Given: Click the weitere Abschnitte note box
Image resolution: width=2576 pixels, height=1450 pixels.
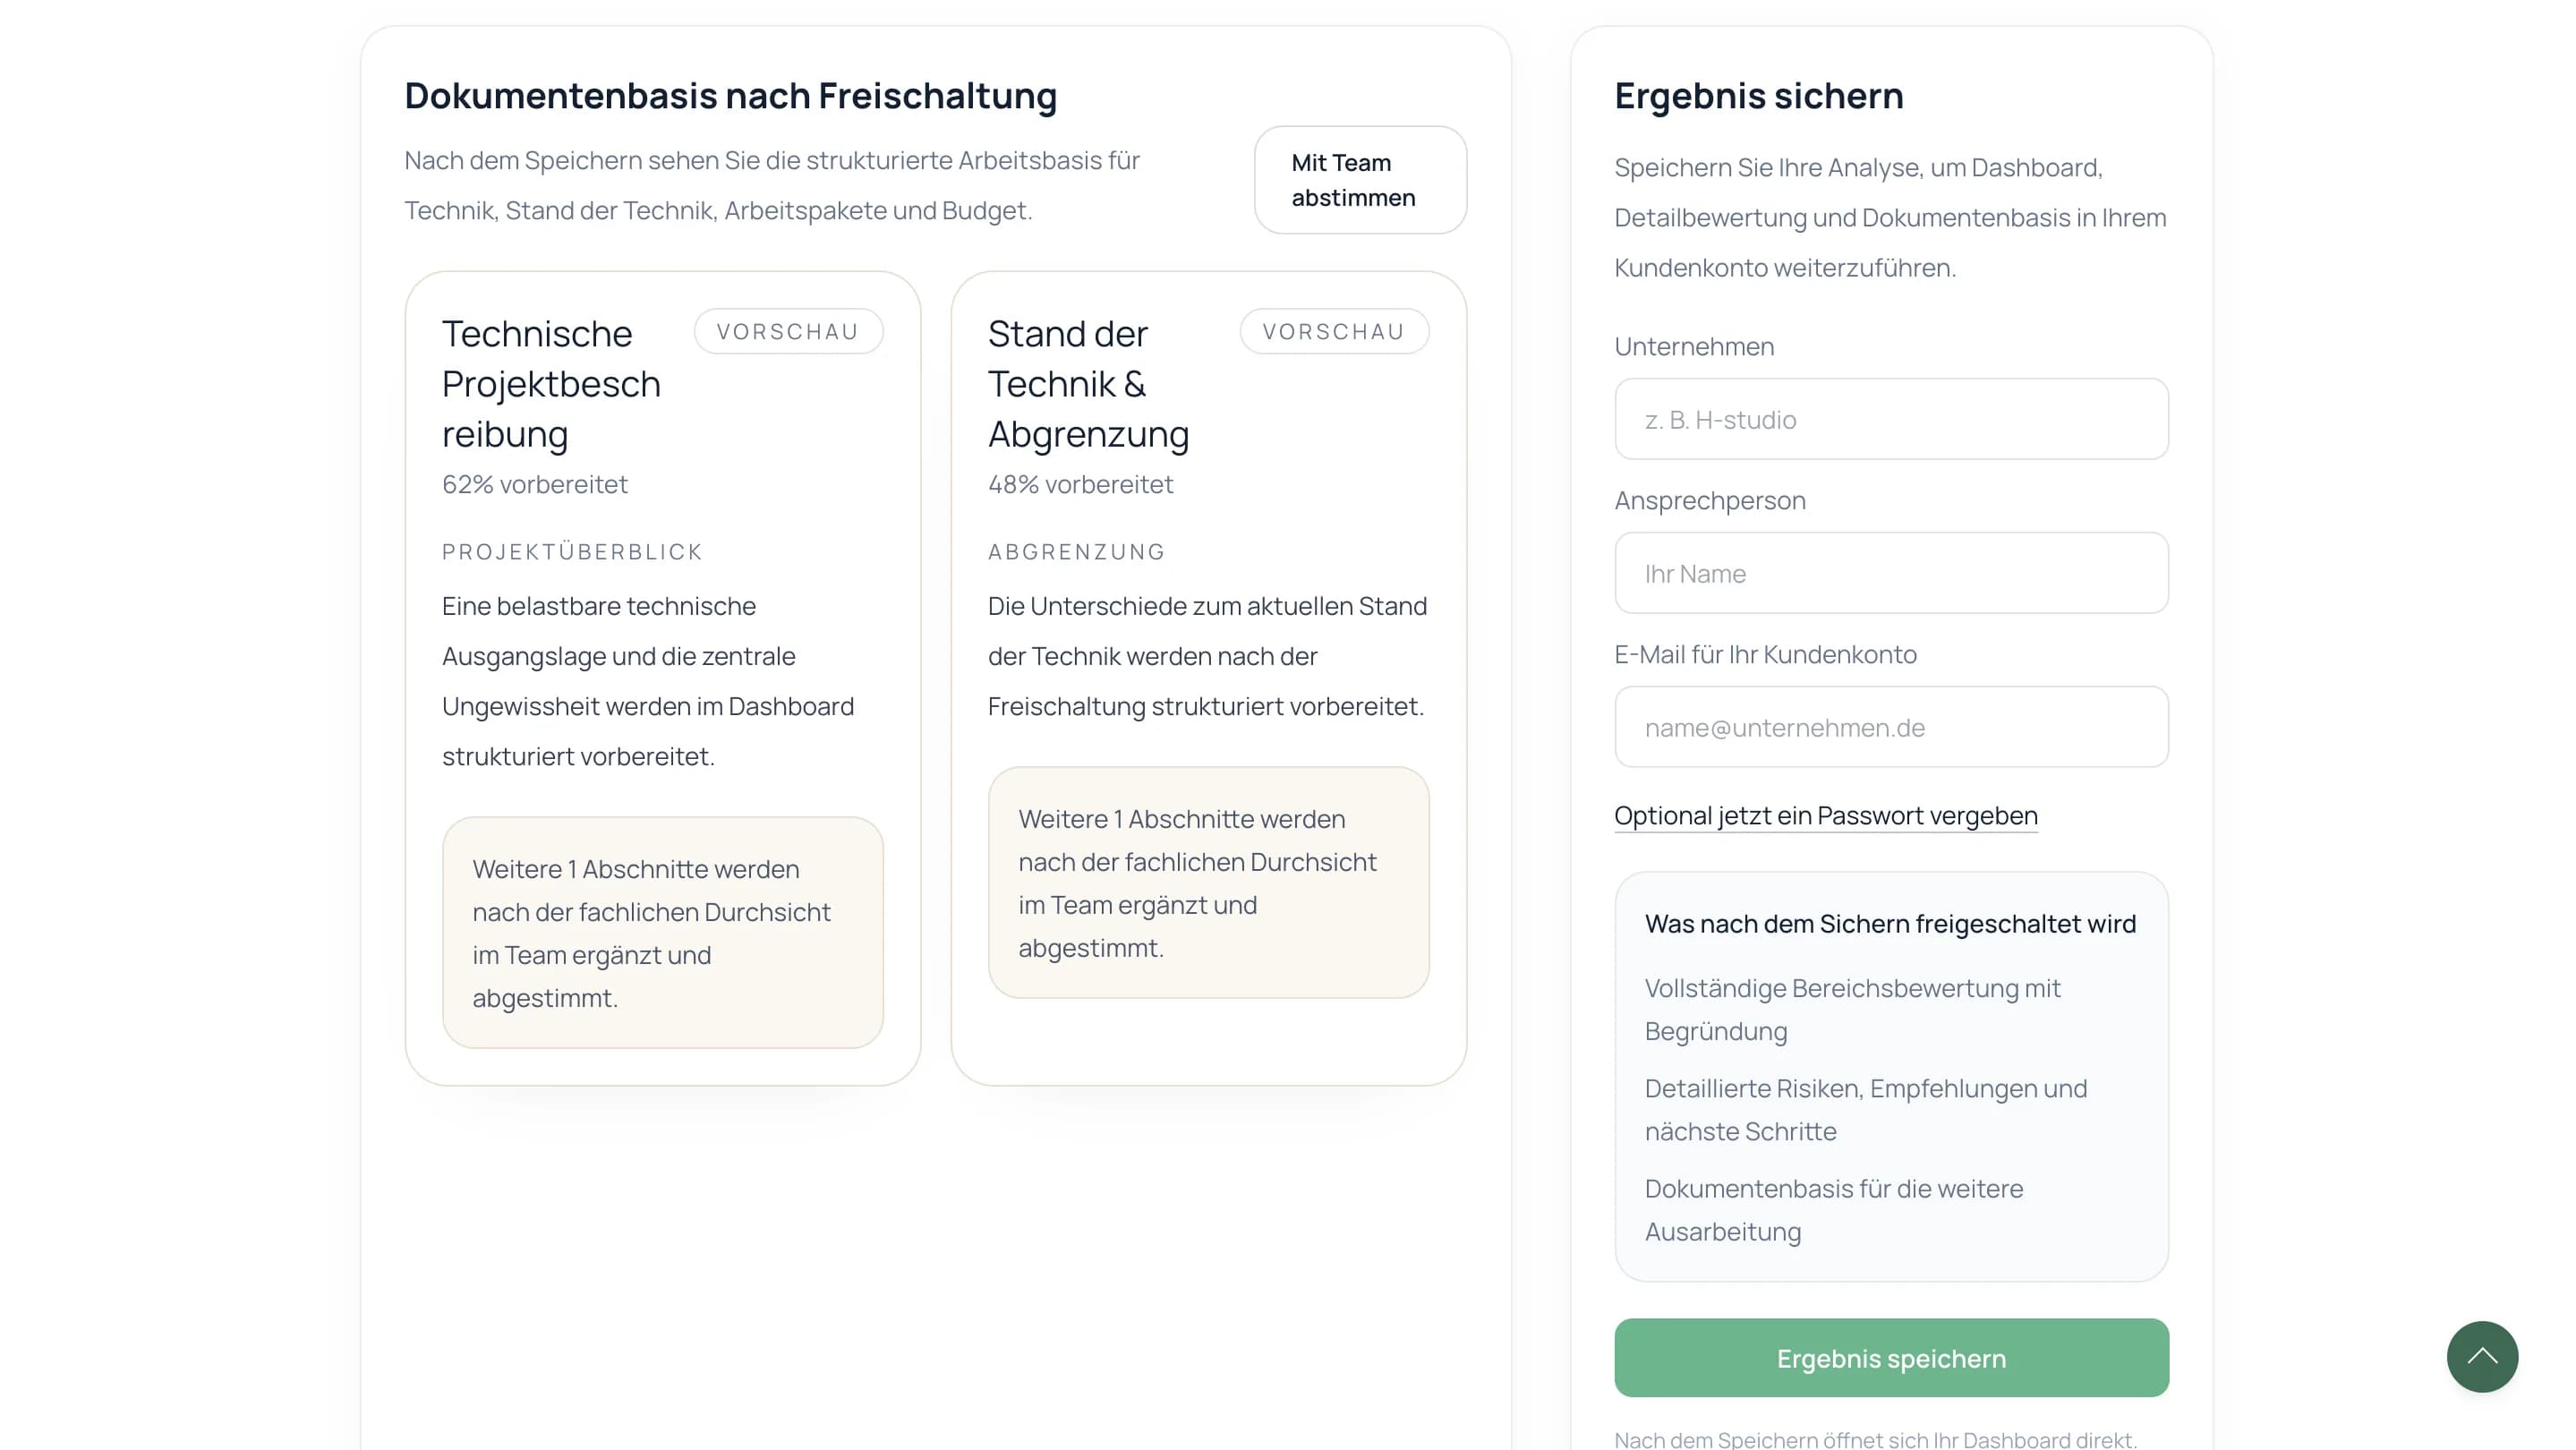Looking at the screenshot, I should [663, 933].
